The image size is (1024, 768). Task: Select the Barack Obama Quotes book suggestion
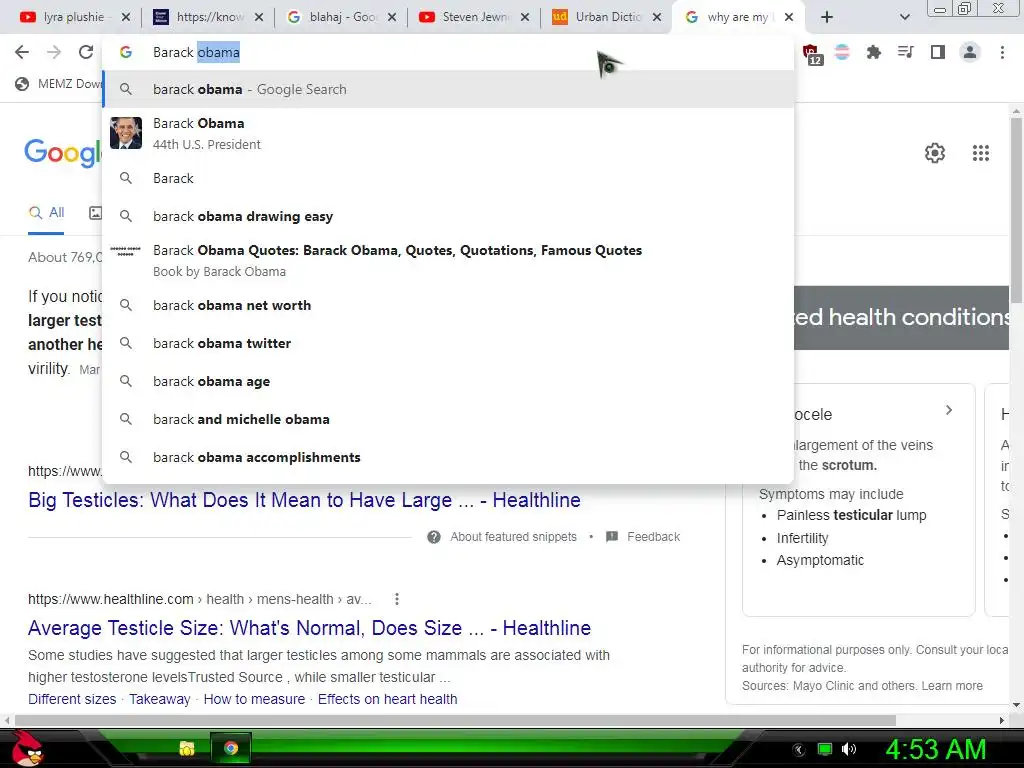pos(449,260)
